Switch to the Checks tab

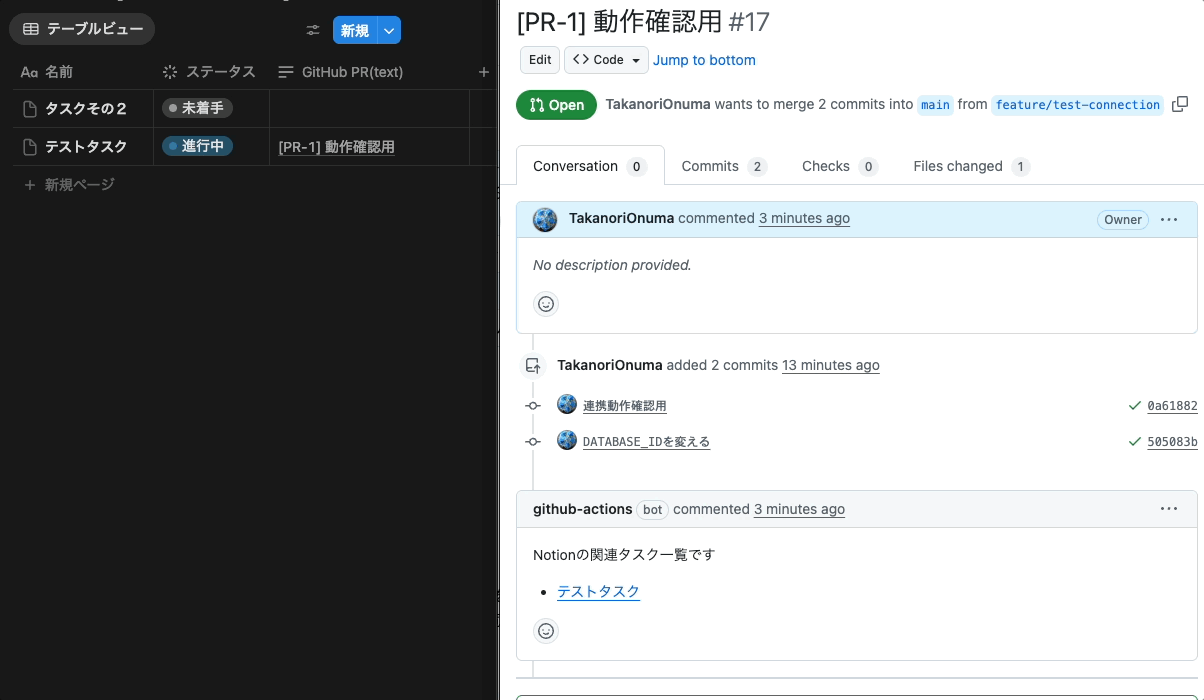click(839, 166)
